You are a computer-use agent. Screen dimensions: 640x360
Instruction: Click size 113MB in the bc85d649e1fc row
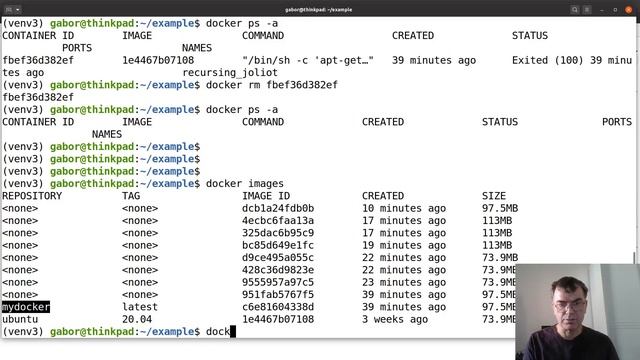point(497,245)
